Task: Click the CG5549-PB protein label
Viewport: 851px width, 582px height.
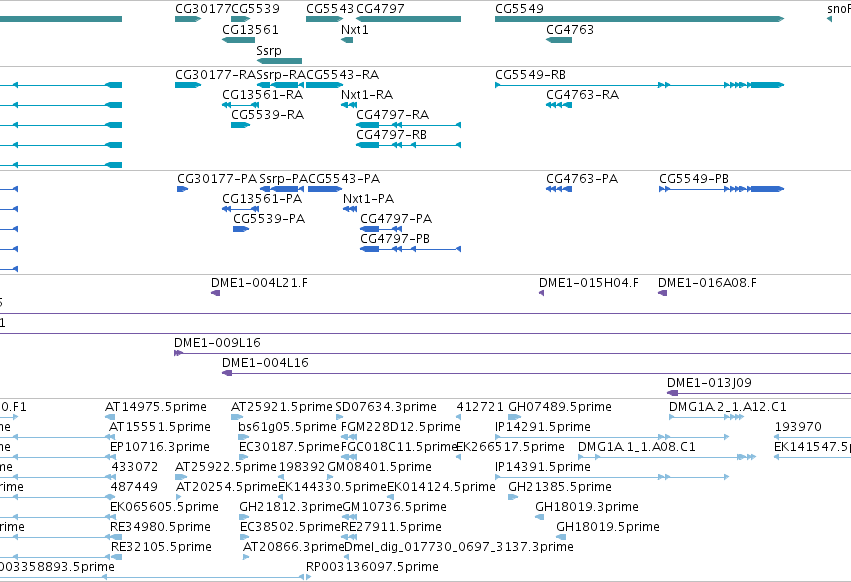Action: 694,179
